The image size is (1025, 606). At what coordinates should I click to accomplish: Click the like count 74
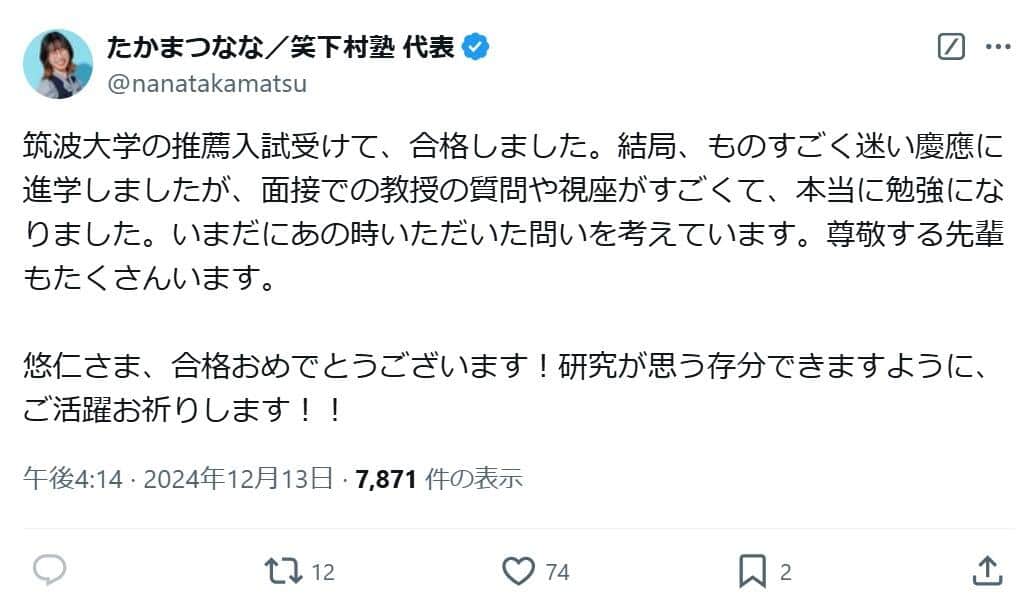pyautogui.click(x=558, y=572)
